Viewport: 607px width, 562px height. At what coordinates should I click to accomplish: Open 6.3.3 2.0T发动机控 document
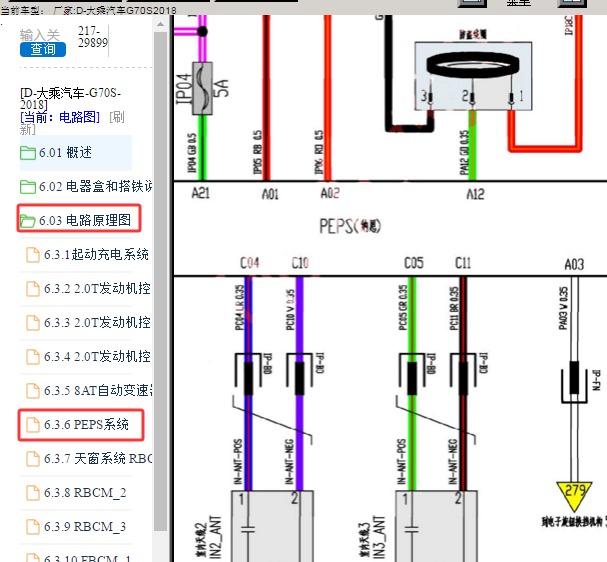(88, 323)
